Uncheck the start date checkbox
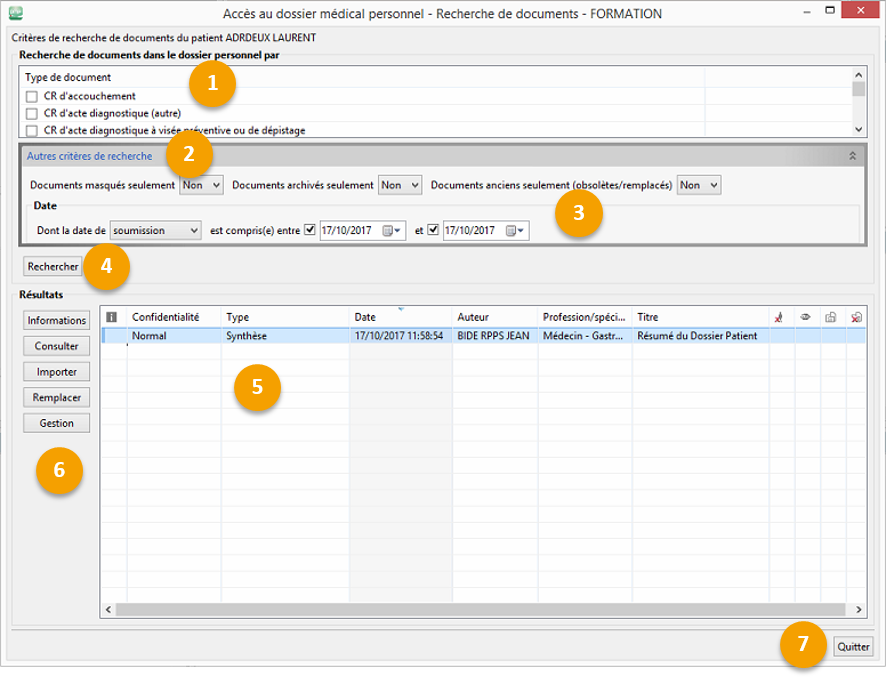 (x=310, y=230)
